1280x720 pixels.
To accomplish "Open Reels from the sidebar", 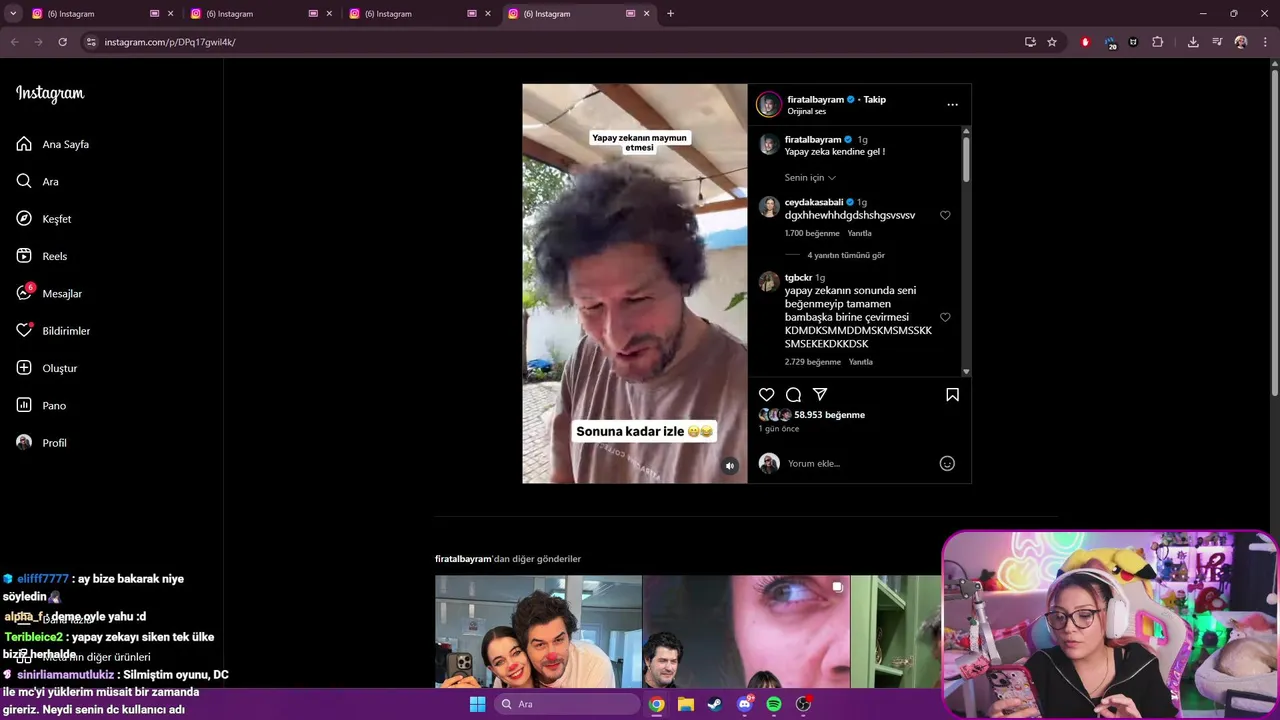I will (x=42, y=256).
